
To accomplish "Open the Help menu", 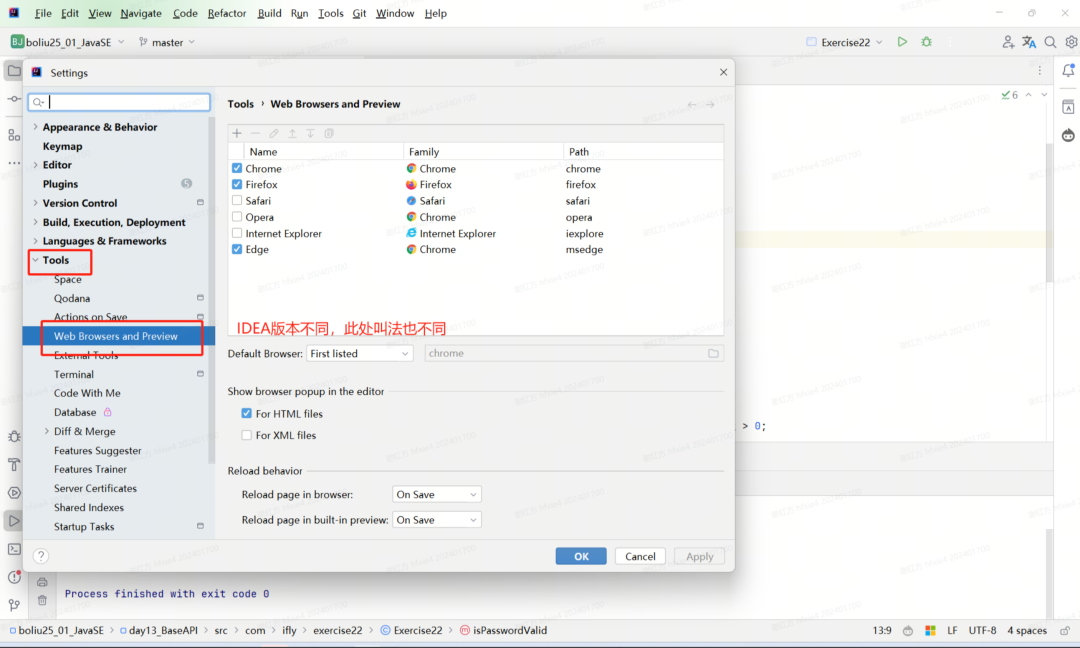I will (435, 13).
